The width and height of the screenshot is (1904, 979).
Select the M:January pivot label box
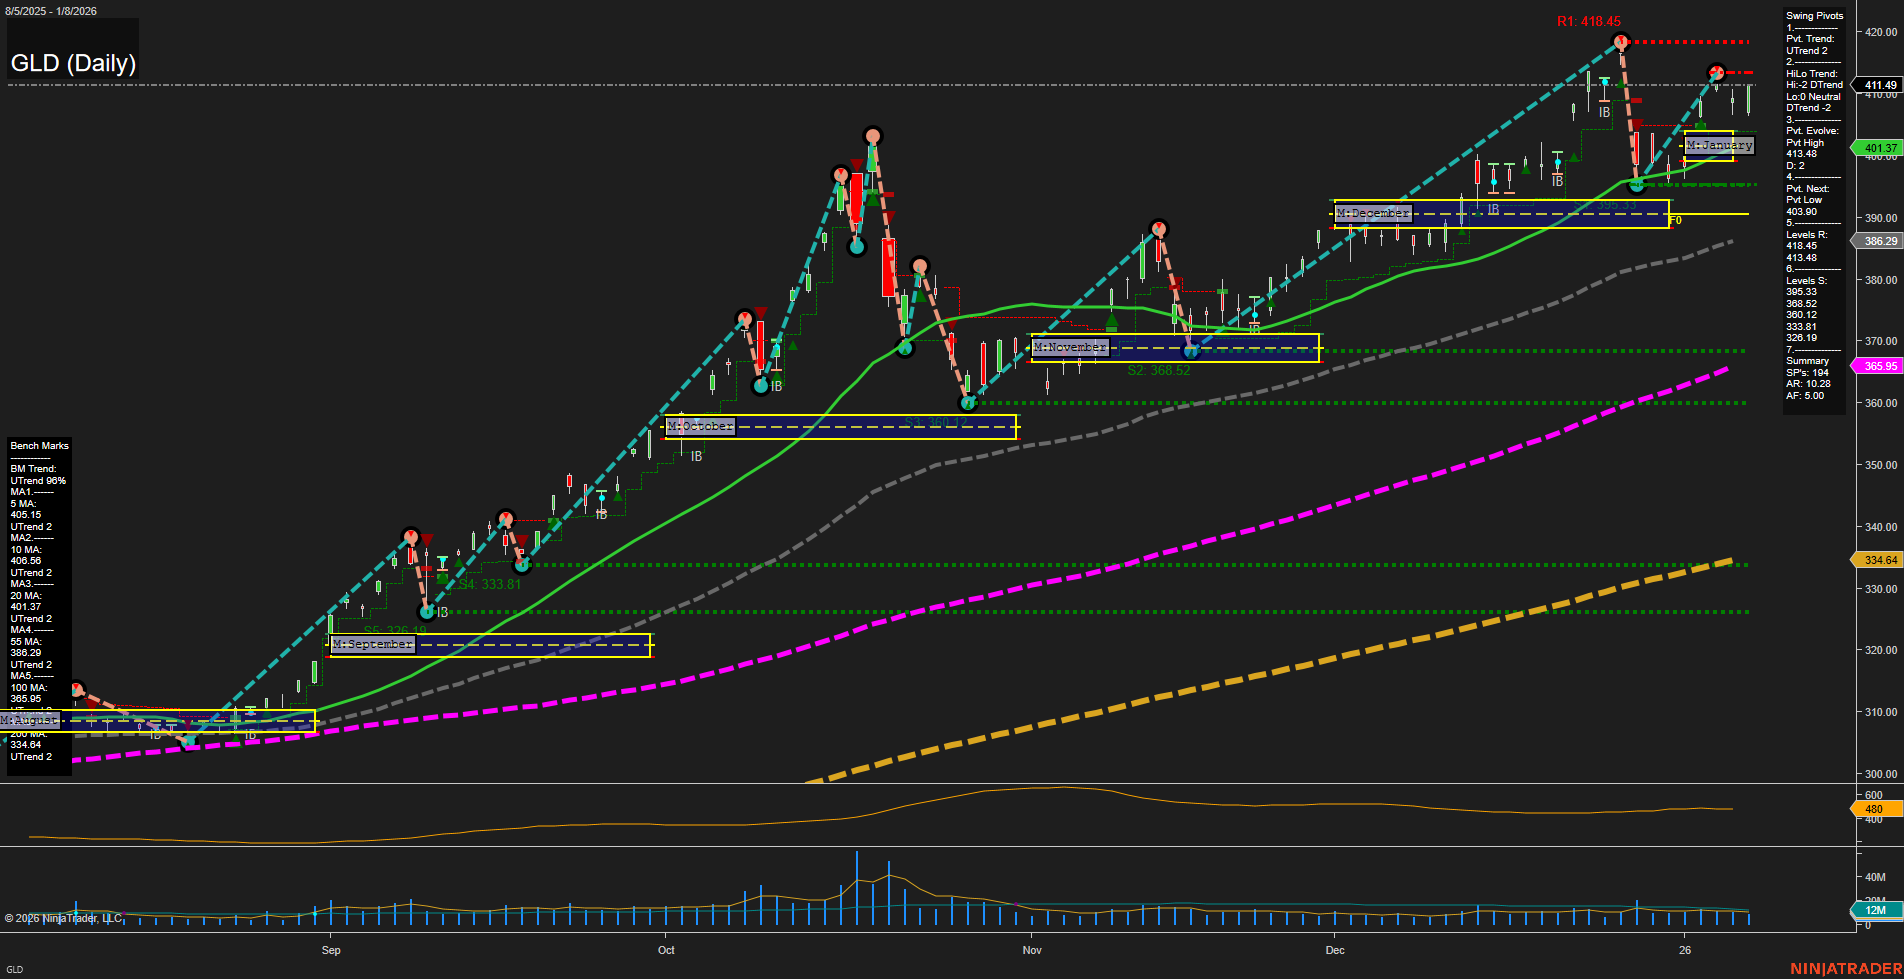pos(1717,145)
